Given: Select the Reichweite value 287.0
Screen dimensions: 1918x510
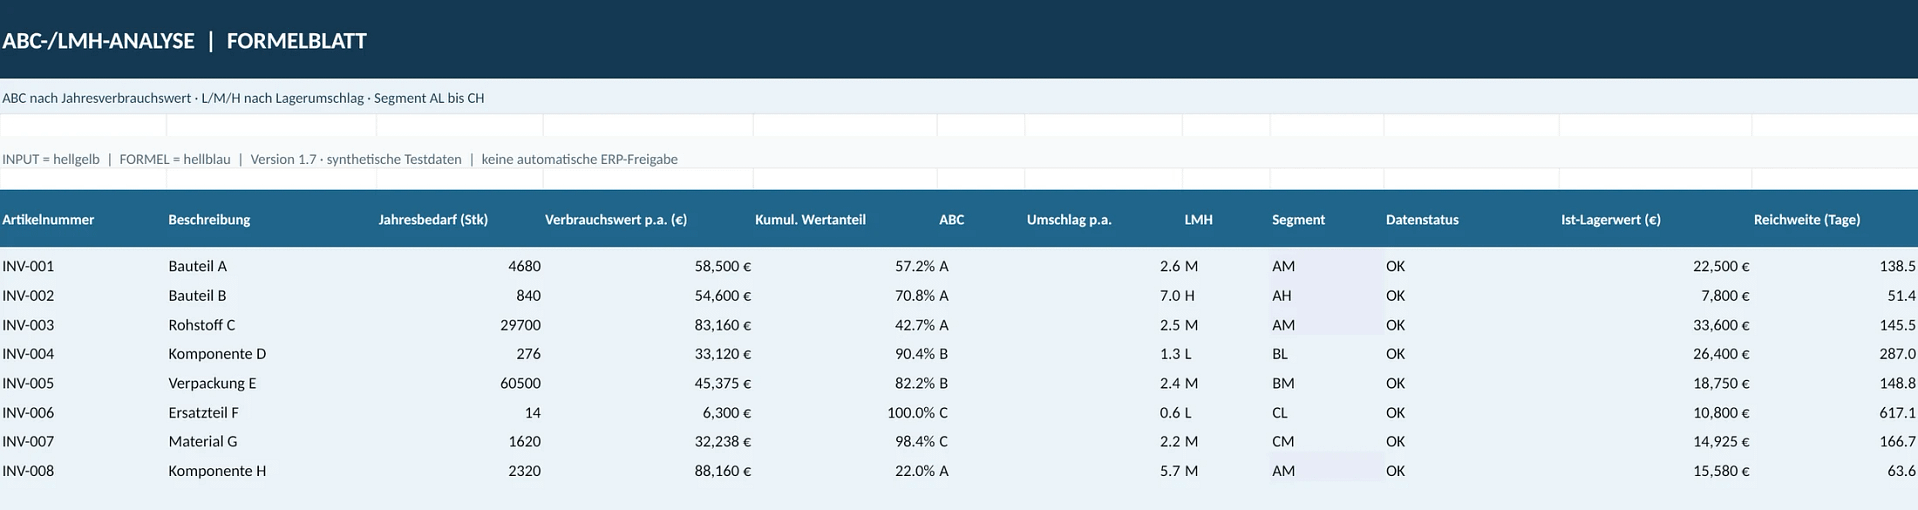Looking at the screenshot, I should 1835,354.
